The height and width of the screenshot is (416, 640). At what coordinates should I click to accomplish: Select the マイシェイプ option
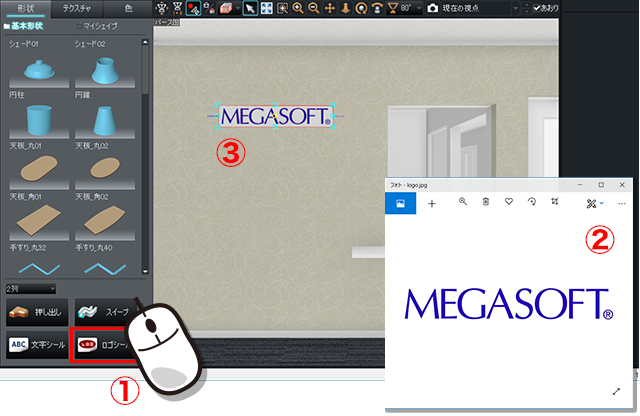coord(98,24)
